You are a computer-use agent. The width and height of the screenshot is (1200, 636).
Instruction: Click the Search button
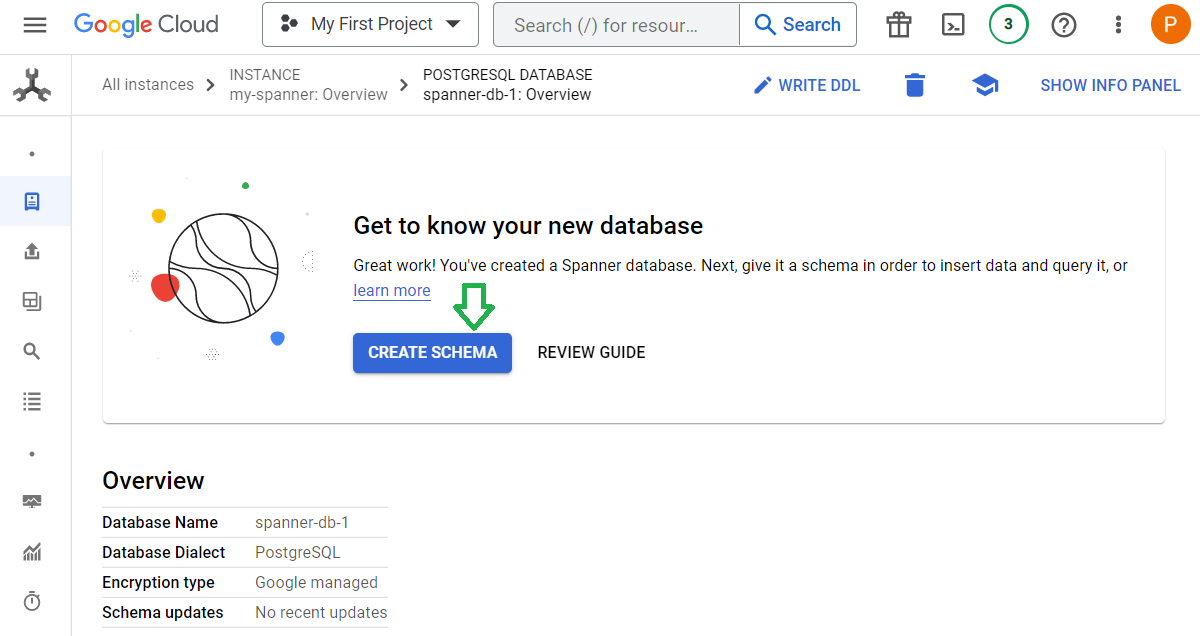tap(798, 25)
